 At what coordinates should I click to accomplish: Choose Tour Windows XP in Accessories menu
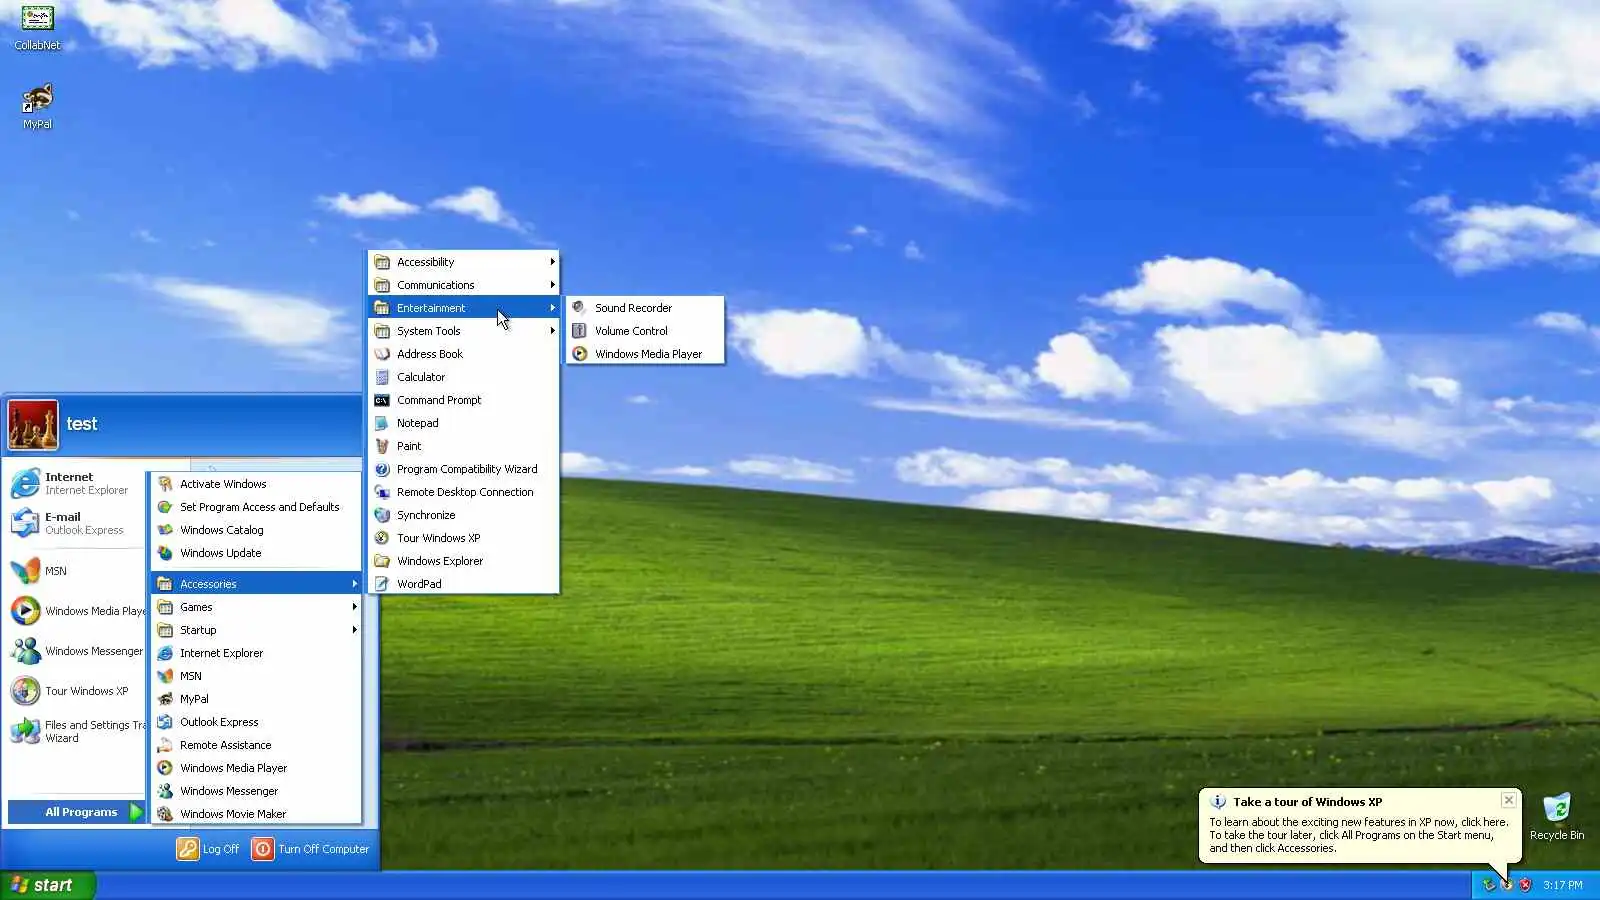(464, 538)
